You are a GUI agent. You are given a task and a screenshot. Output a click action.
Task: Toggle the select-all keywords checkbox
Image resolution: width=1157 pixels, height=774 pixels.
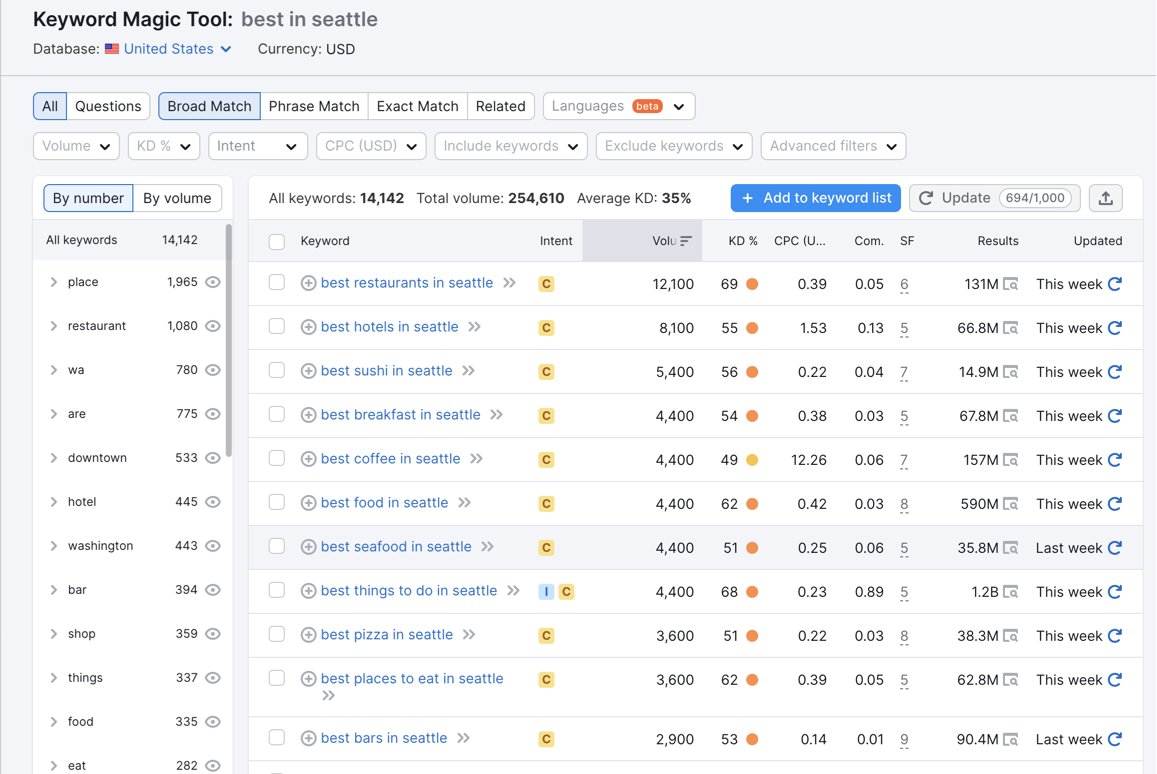(277, 241)
